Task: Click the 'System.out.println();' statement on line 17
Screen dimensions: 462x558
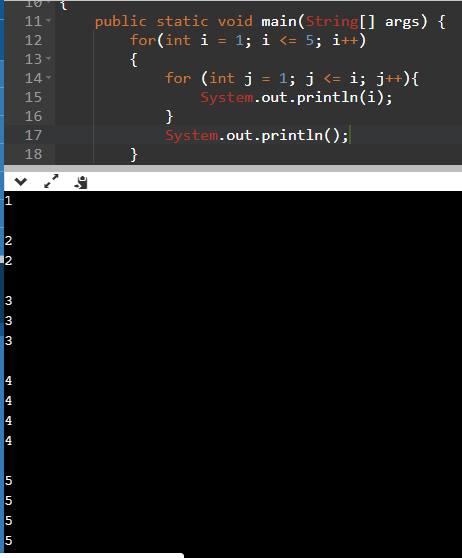Action: tap(257, 136)
